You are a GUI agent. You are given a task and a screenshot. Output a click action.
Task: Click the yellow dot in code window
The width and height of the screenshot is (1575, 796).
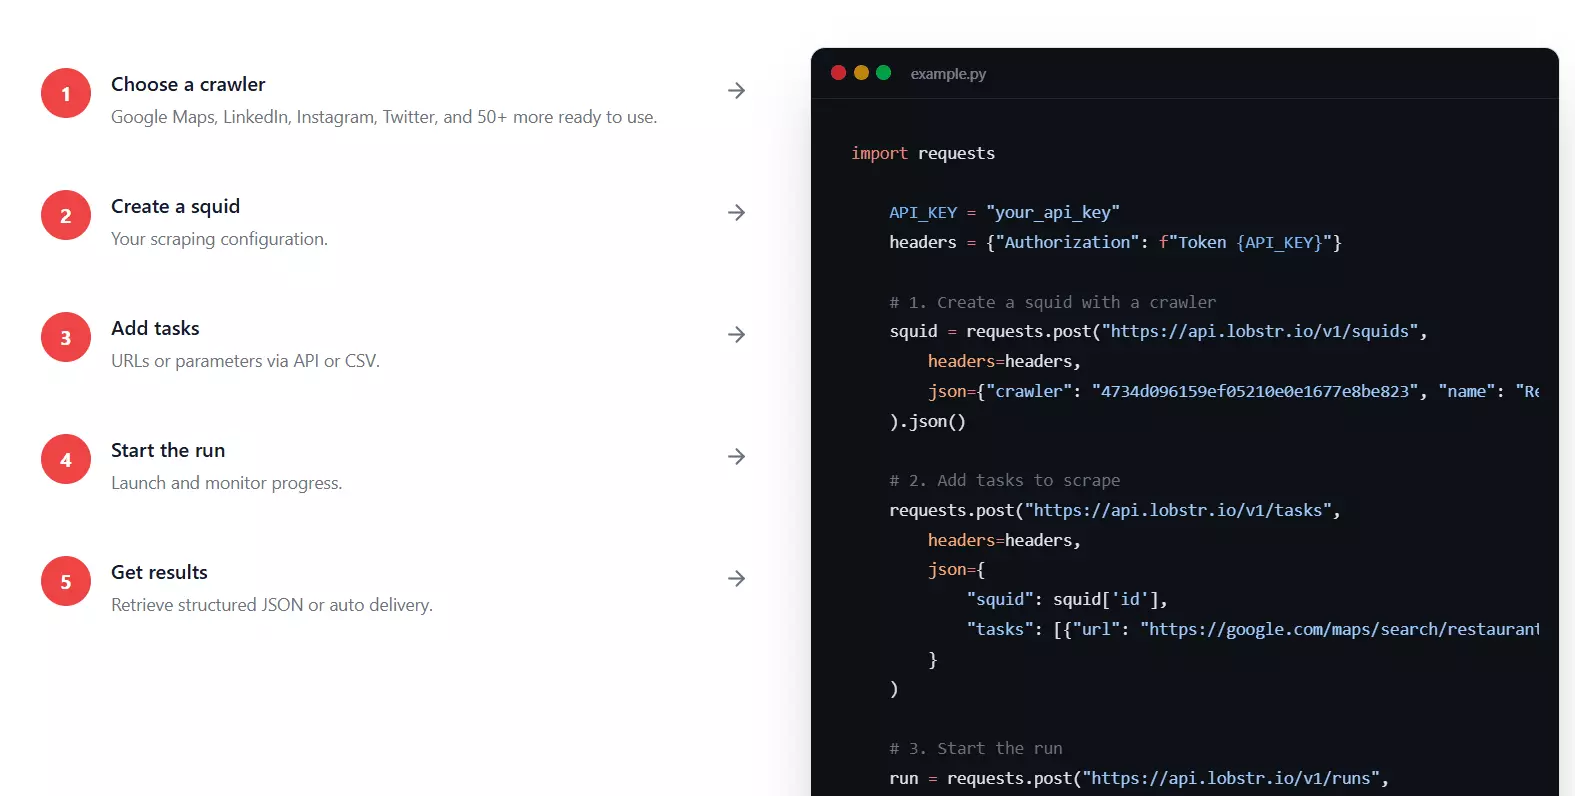pyautogui.click(x=861, y=73)
